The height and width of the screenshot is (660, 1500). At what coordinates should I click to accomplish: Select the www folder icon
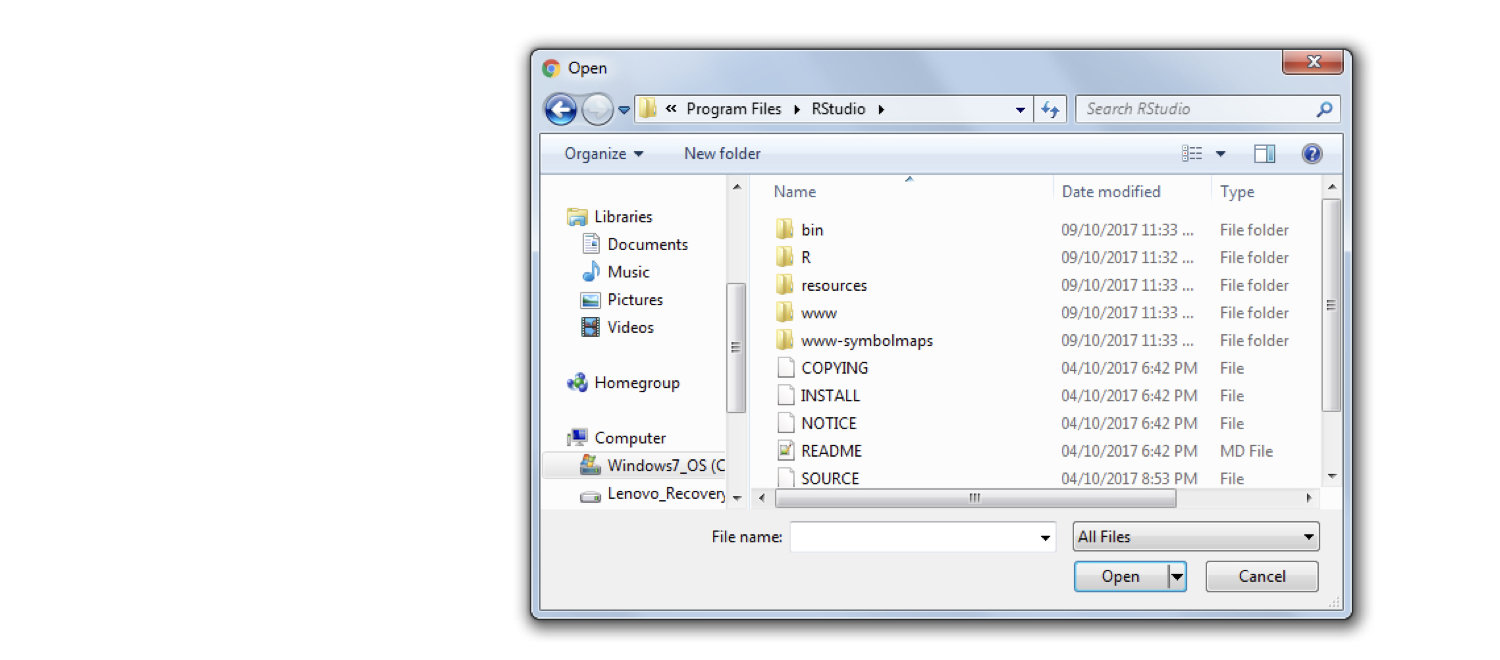785,312
